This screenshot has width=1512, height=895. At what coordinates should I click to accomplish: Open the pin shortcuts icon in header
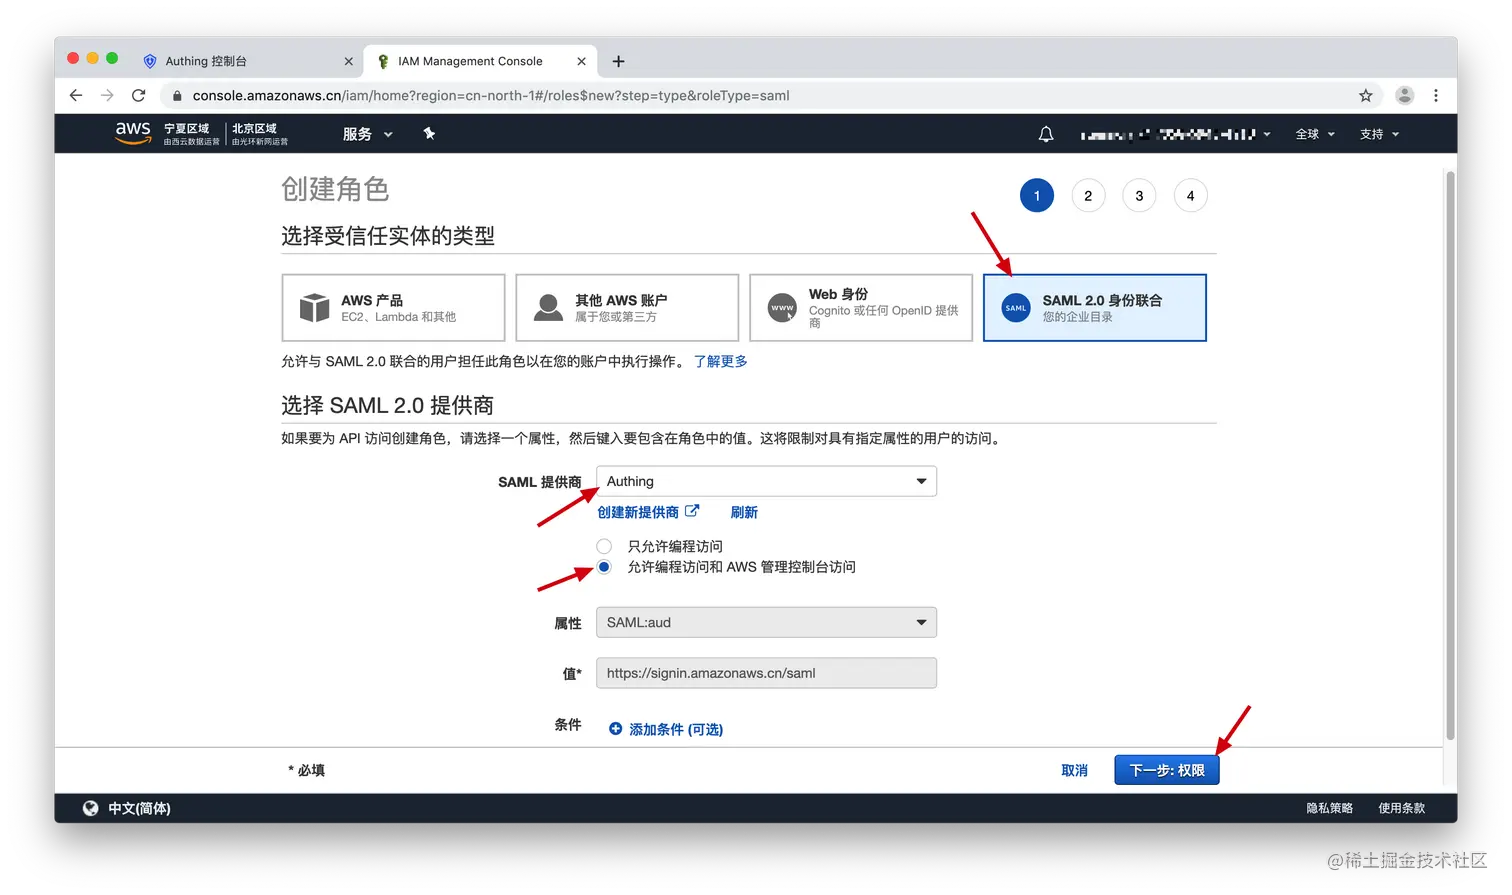[429, 133]
